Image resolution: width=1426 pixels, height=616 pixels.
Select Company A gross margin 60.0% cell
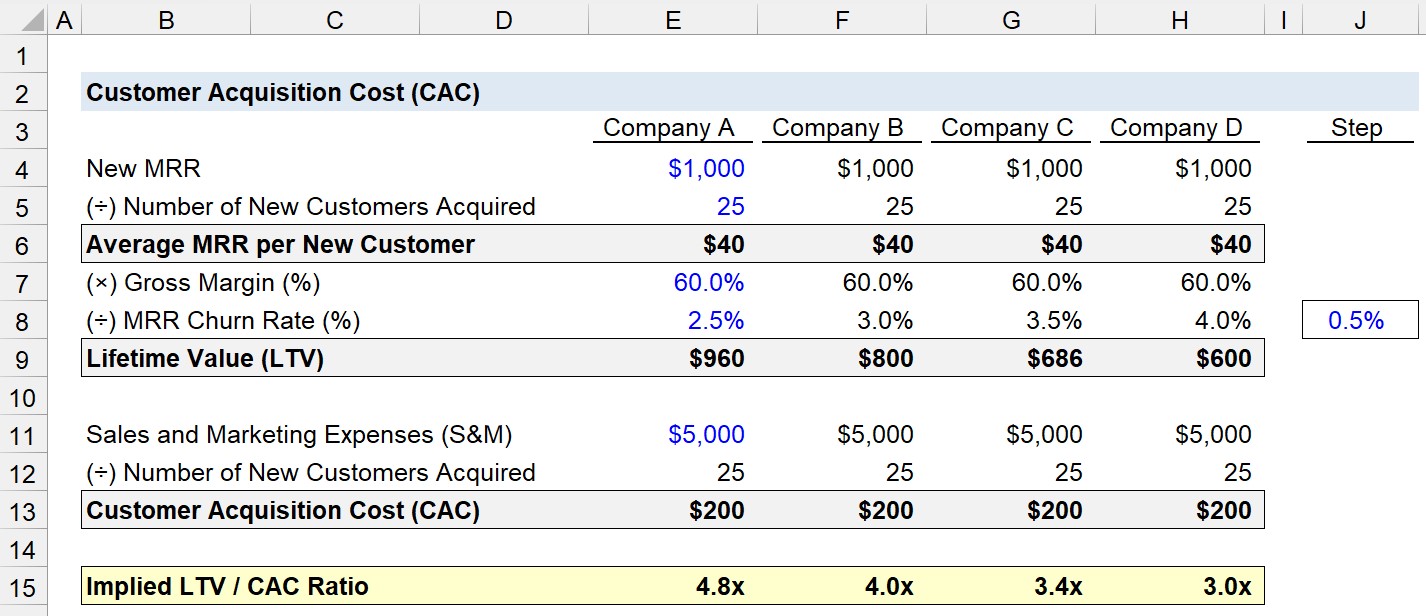(x=673, y=283)
